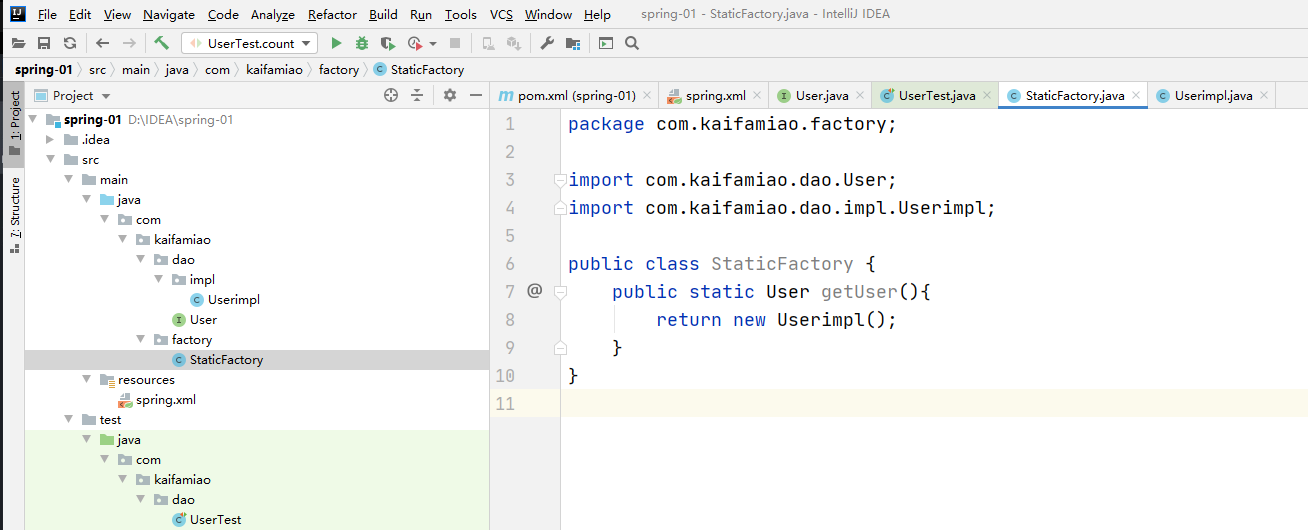Click the word Userimpl on code line 8
The height and width of the screenshot is (530, 1308).
[x=821, y=320]
